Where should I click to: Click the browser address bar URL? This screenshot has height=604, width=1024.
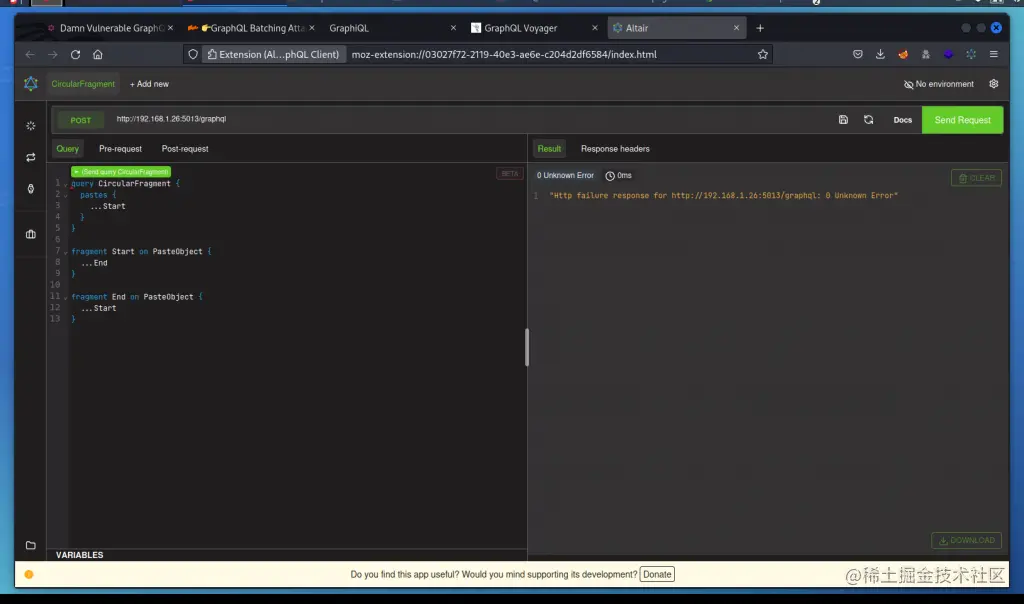504,55
